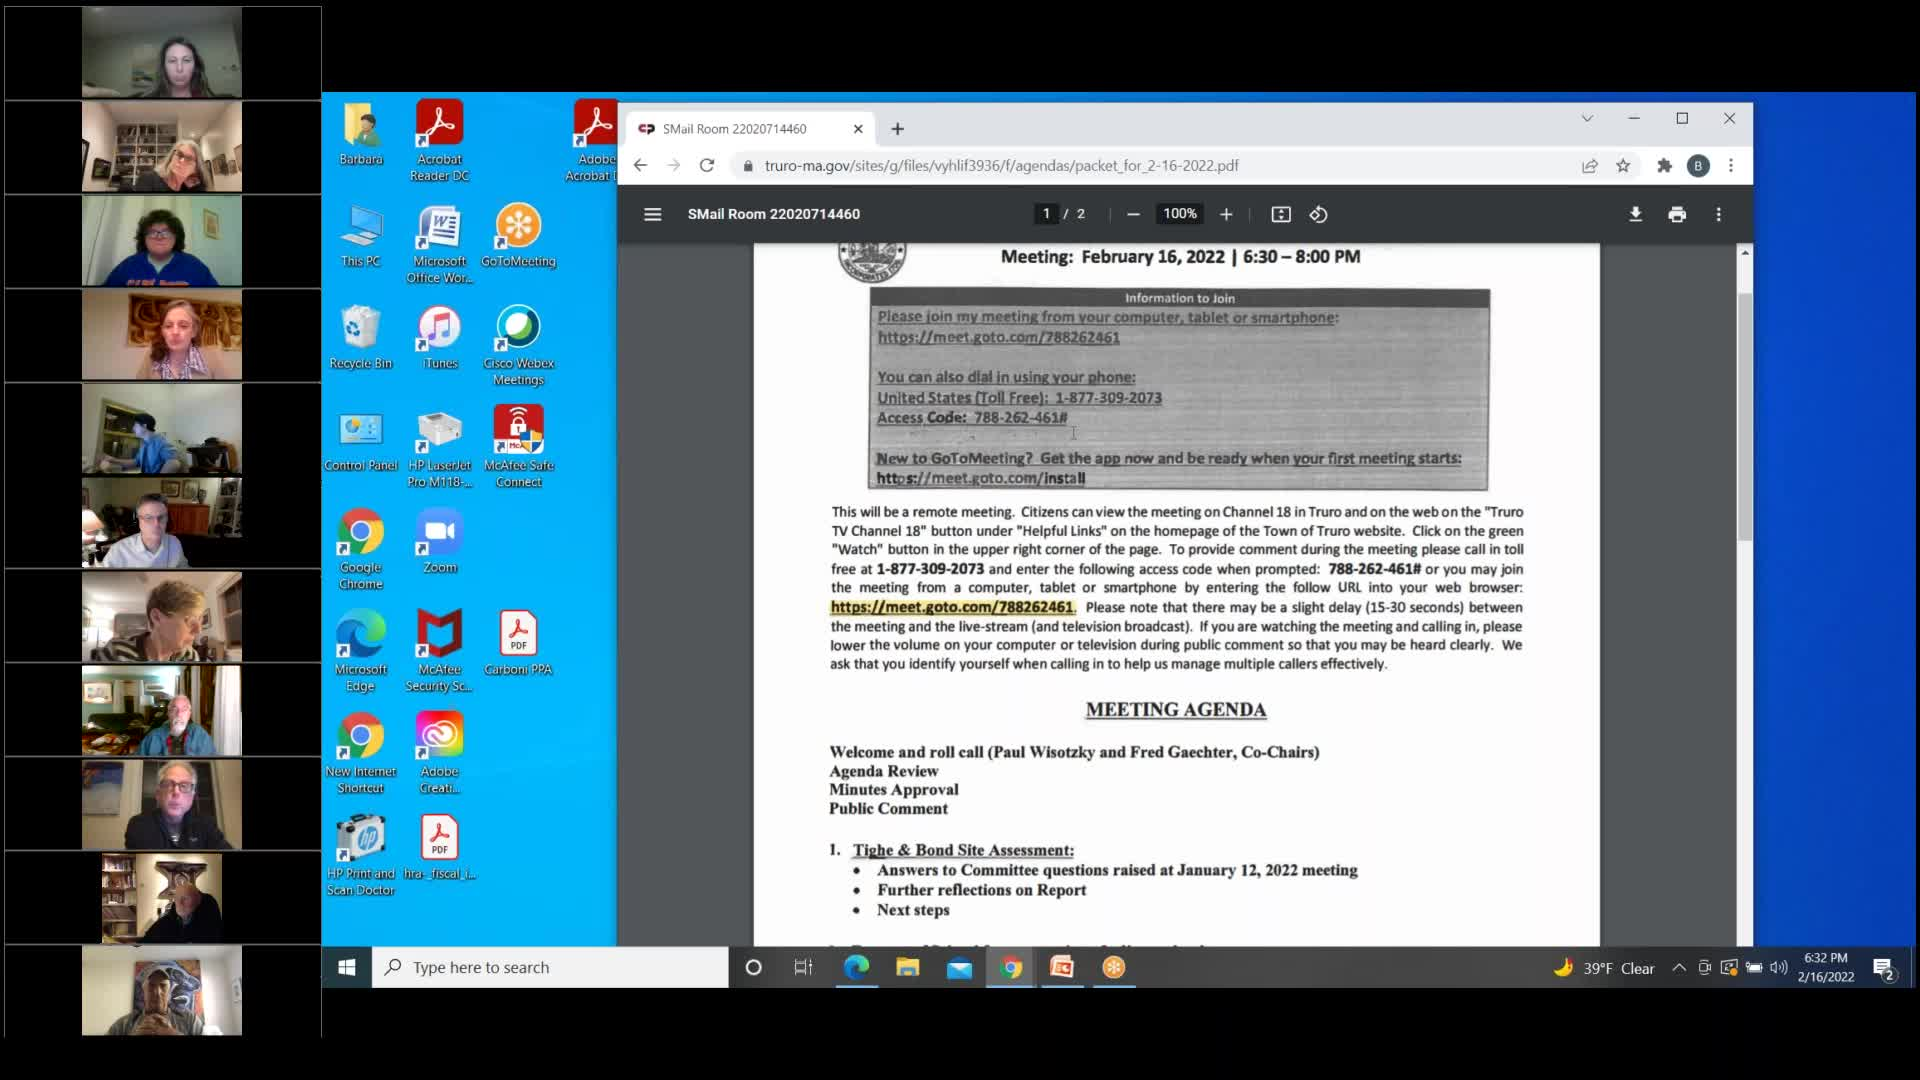Click the highlighted meet.goto.com/788262461 link
Screen dimensions: 1920x1080
coord(951,607)
